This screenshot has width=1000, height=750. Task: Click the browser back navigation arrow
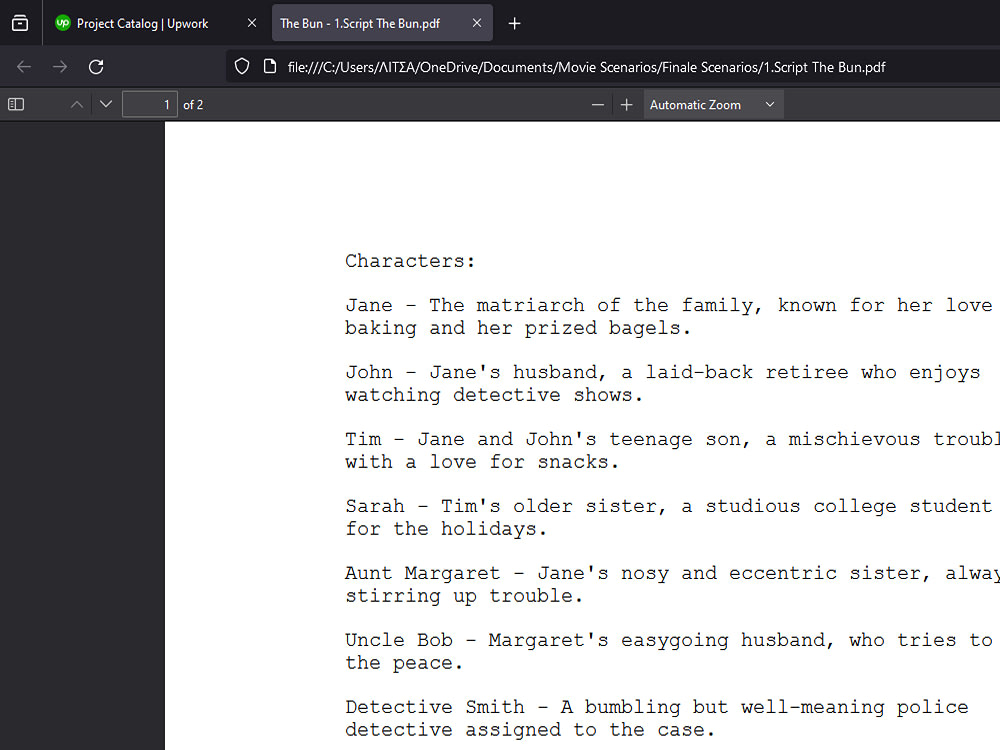[23, 66]
